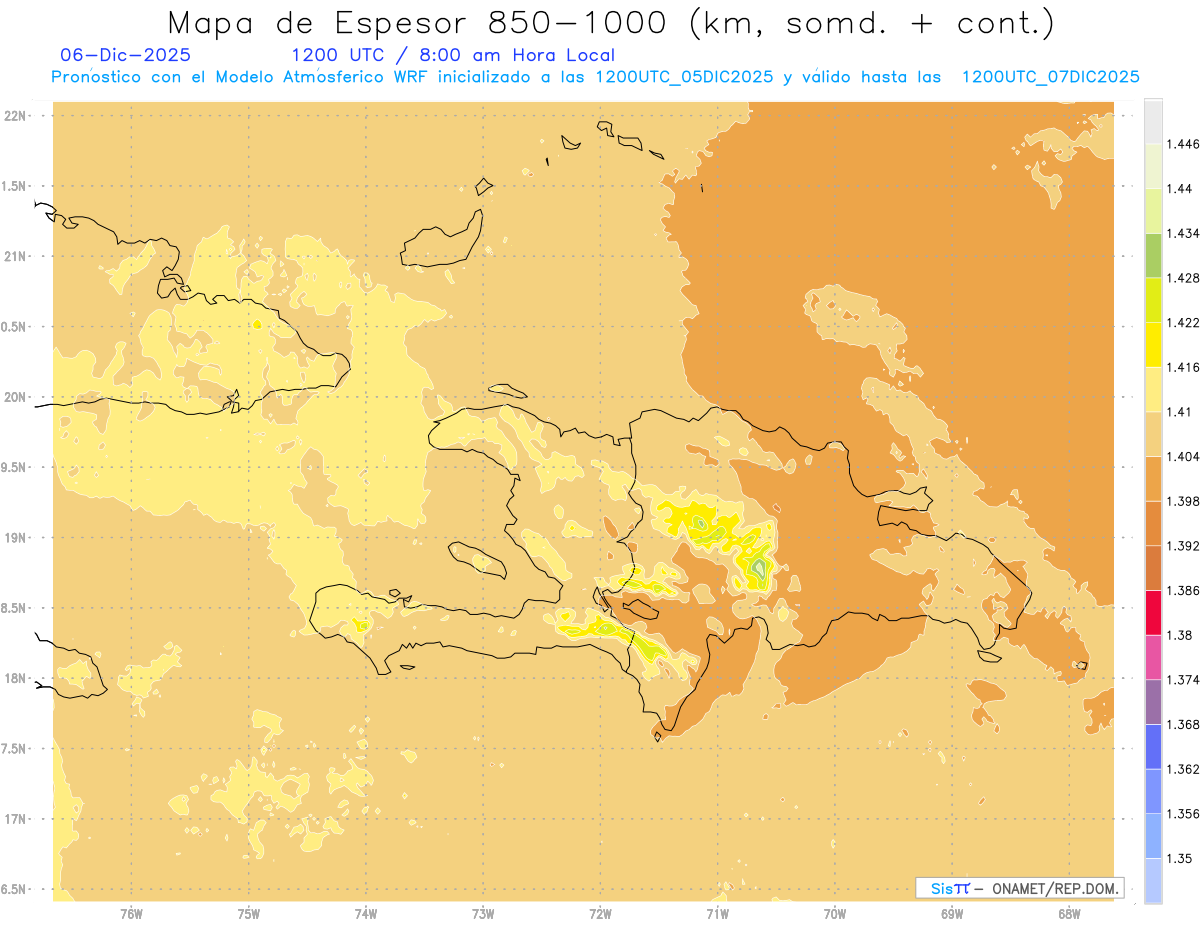Click the 20N latitude label
This screenshot has height=927, width=1200.
coord(16,398)
